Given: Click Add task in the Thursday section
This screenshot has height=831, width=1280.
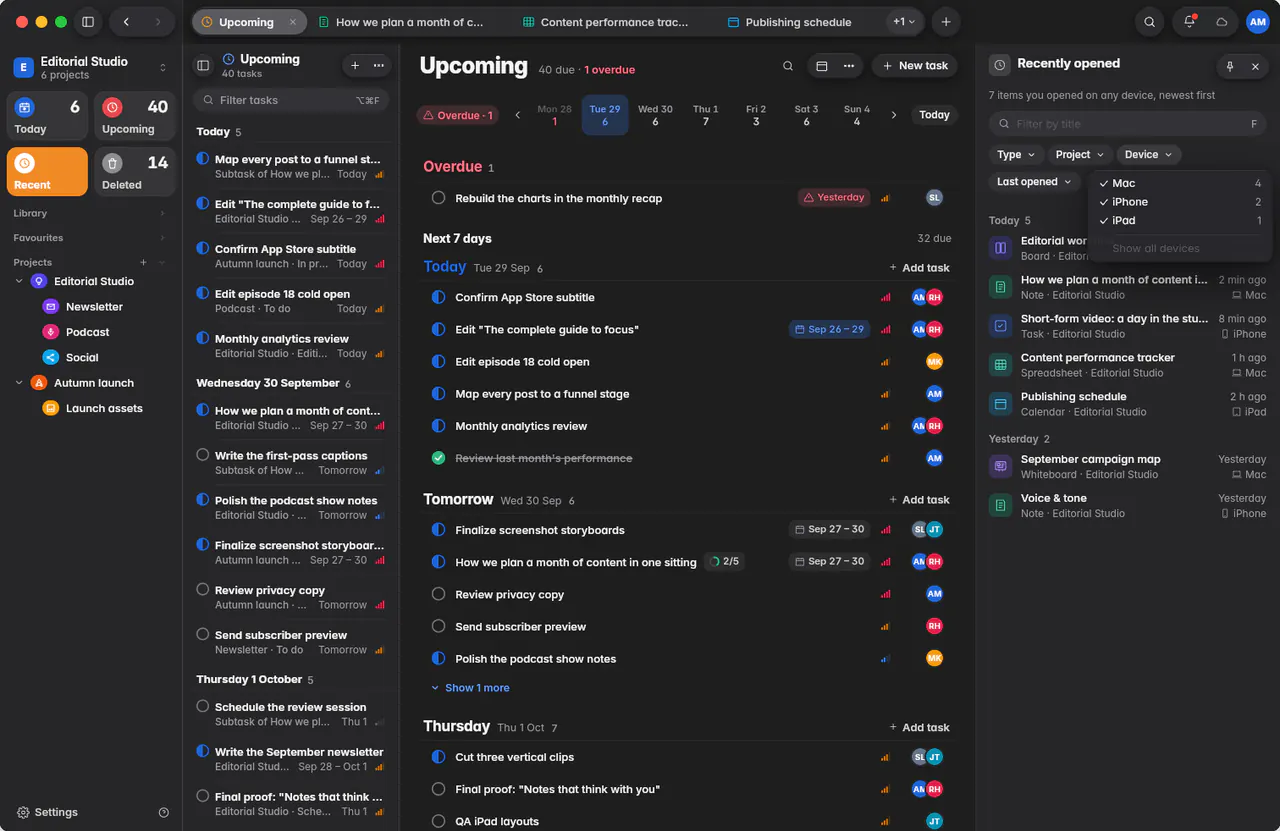Looking at the screenshot, I should (919, 727).
